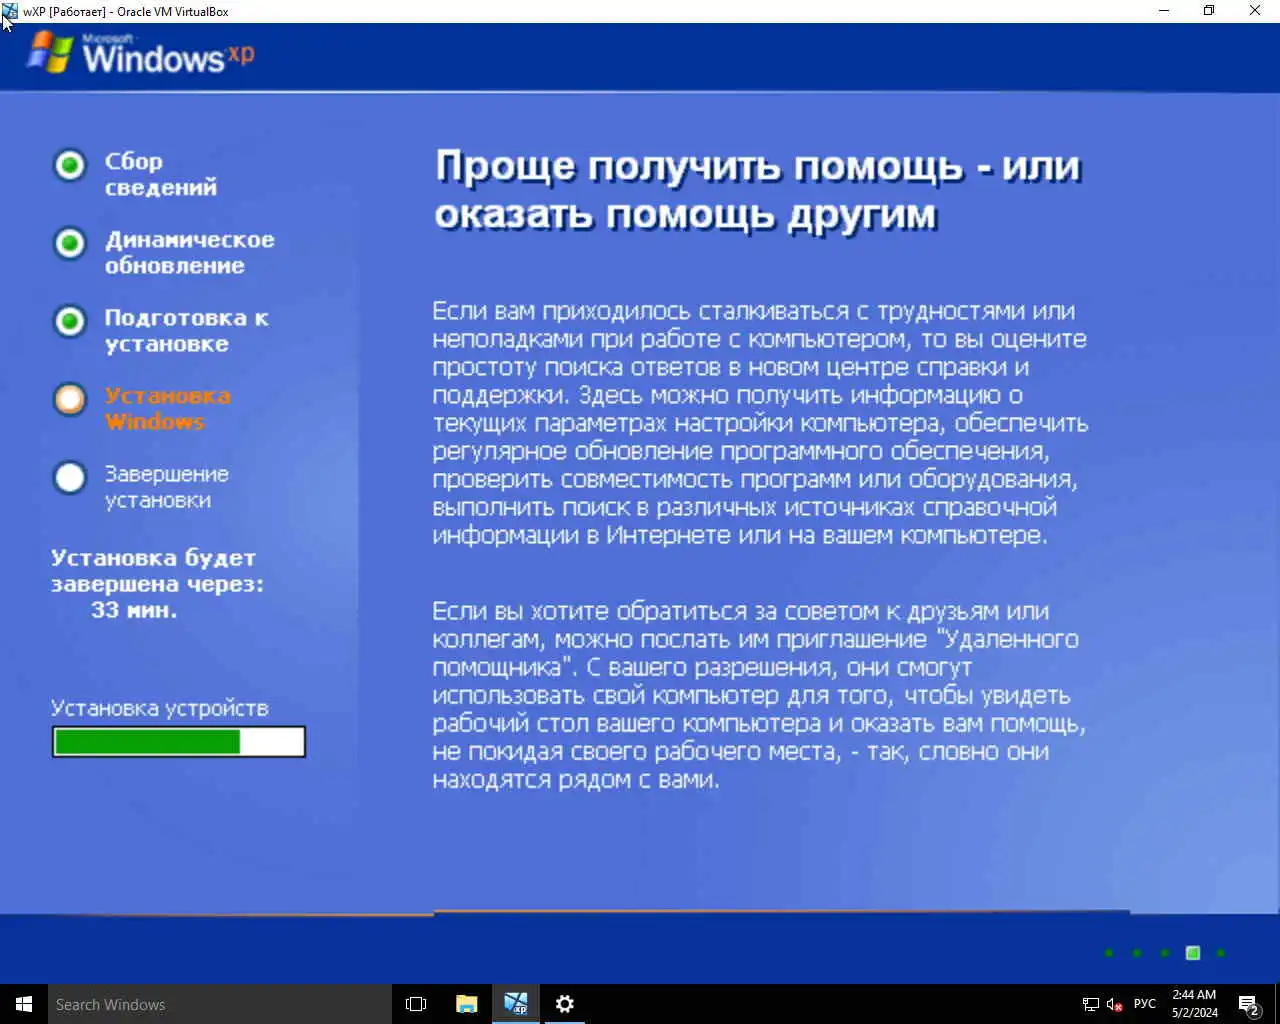The height and width of the screenshot is (1024, 1280).
Task: Click the green device installation progress bar
Action: pyautogui.click(x=178, y=741)
